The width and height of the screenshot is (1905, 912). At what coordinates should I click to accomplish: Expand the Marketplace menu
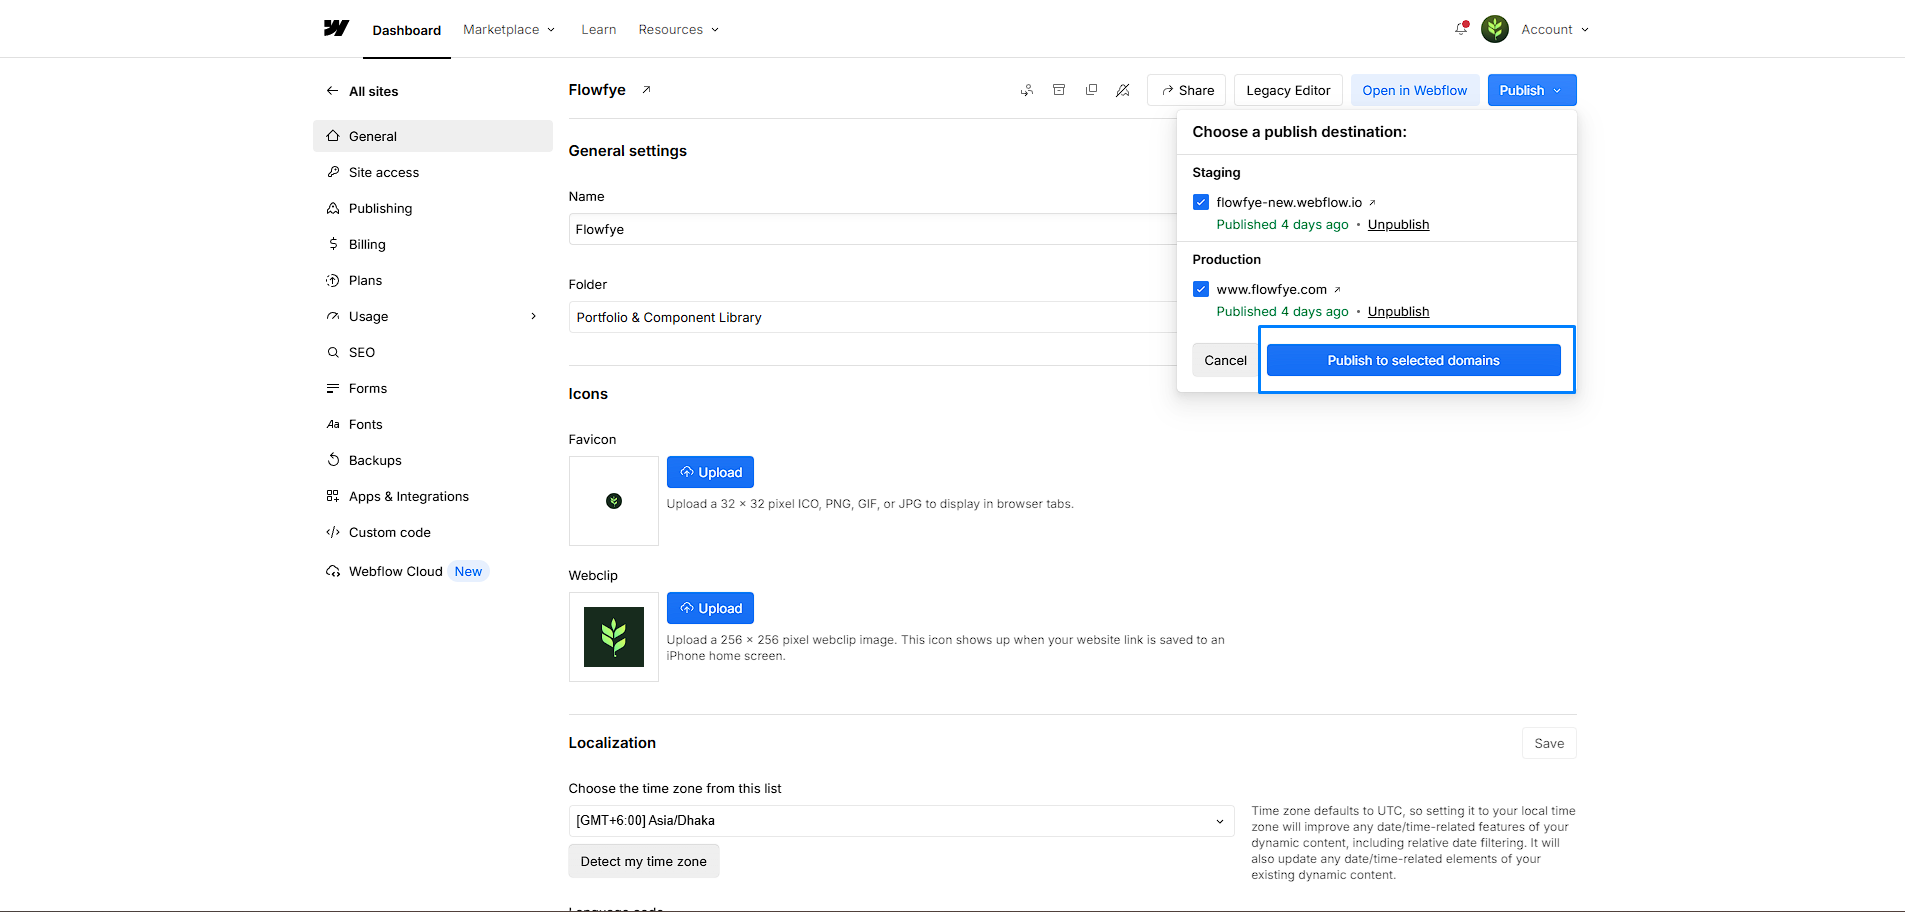click(509, 29)
